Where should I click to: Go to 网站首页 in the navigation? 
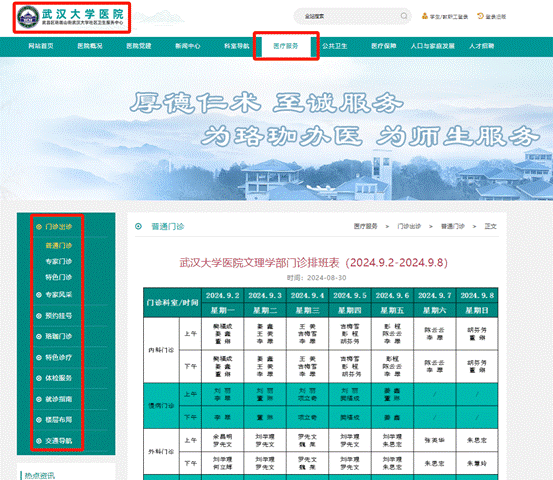click(41, 46)
